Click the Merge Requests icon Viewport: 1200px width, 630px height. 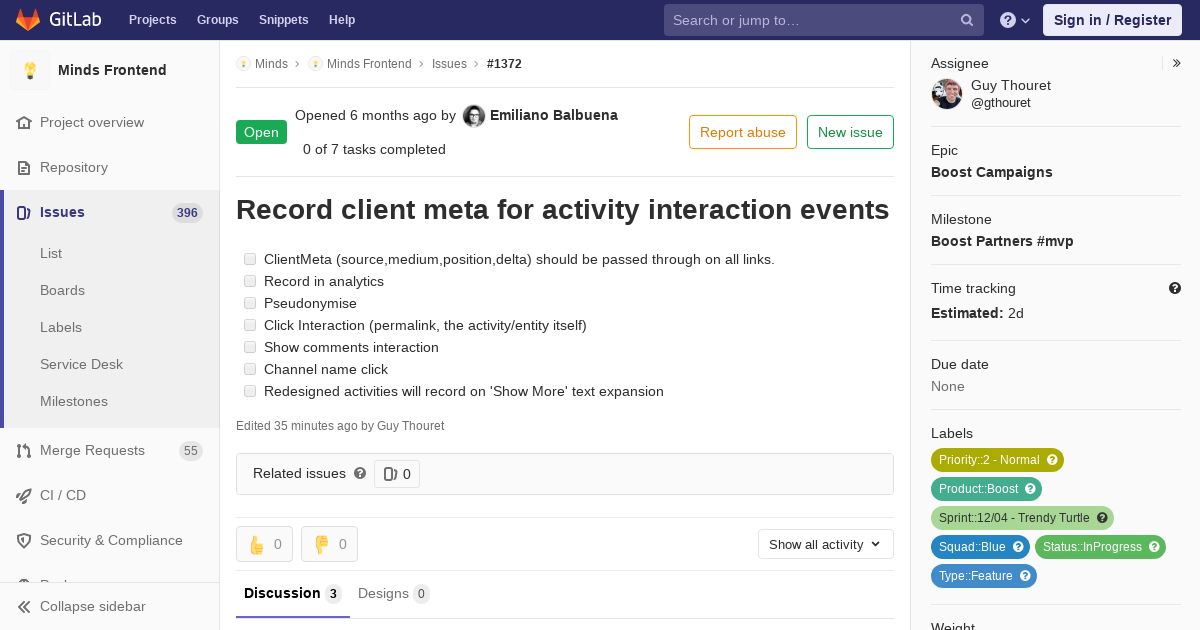(24, 451)
